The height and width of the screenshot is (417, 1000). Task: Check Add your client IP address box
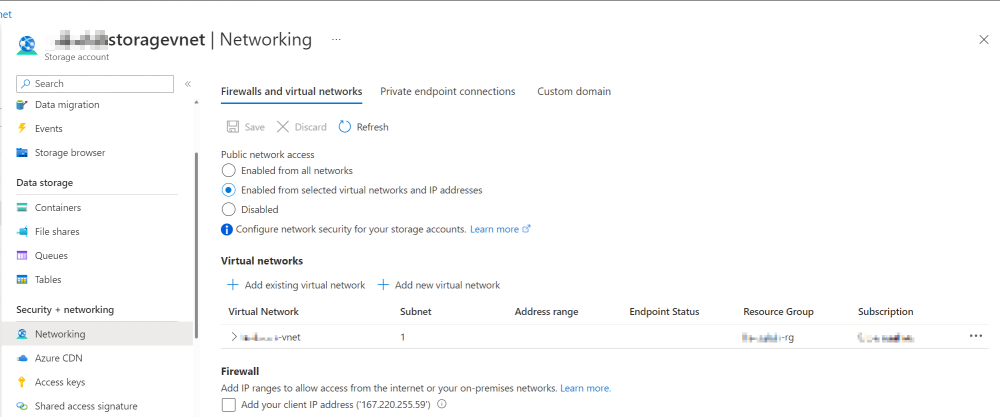pyautogui.click(x=229, y=405)
